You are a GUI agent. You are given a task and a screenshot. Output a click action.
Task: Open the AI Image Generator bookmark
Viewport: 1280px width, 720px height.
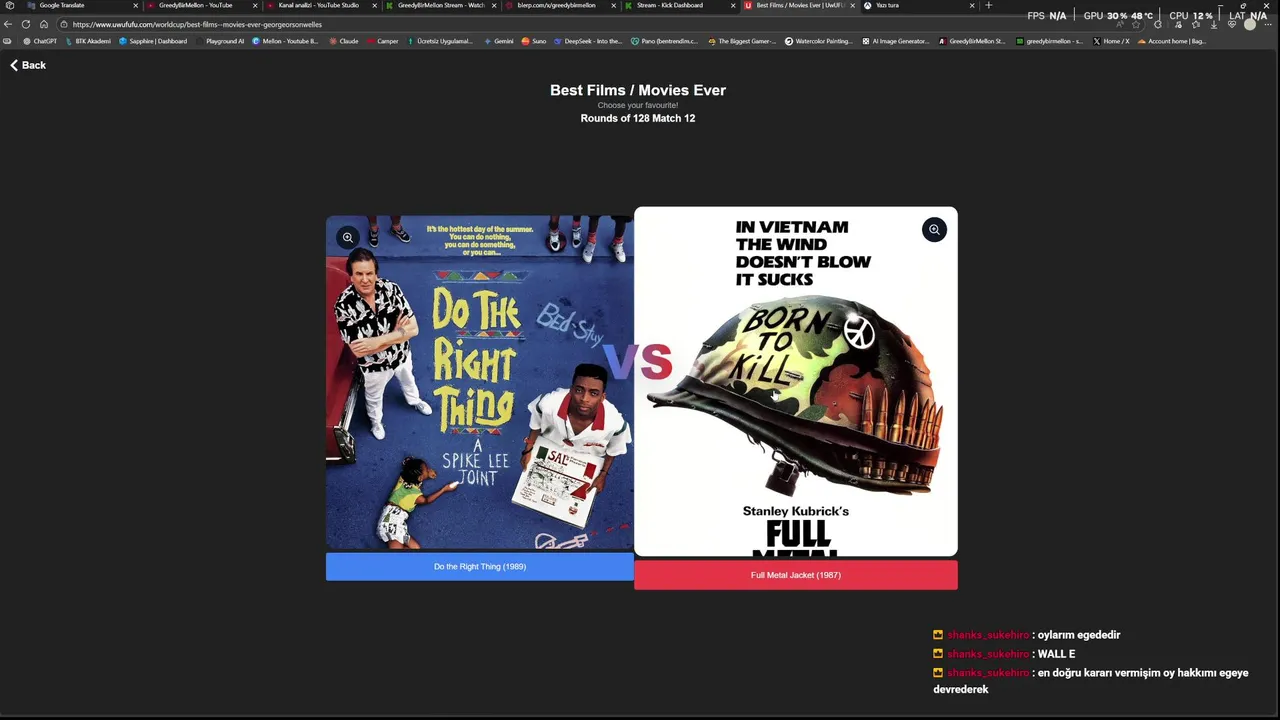tap(896, 41)
